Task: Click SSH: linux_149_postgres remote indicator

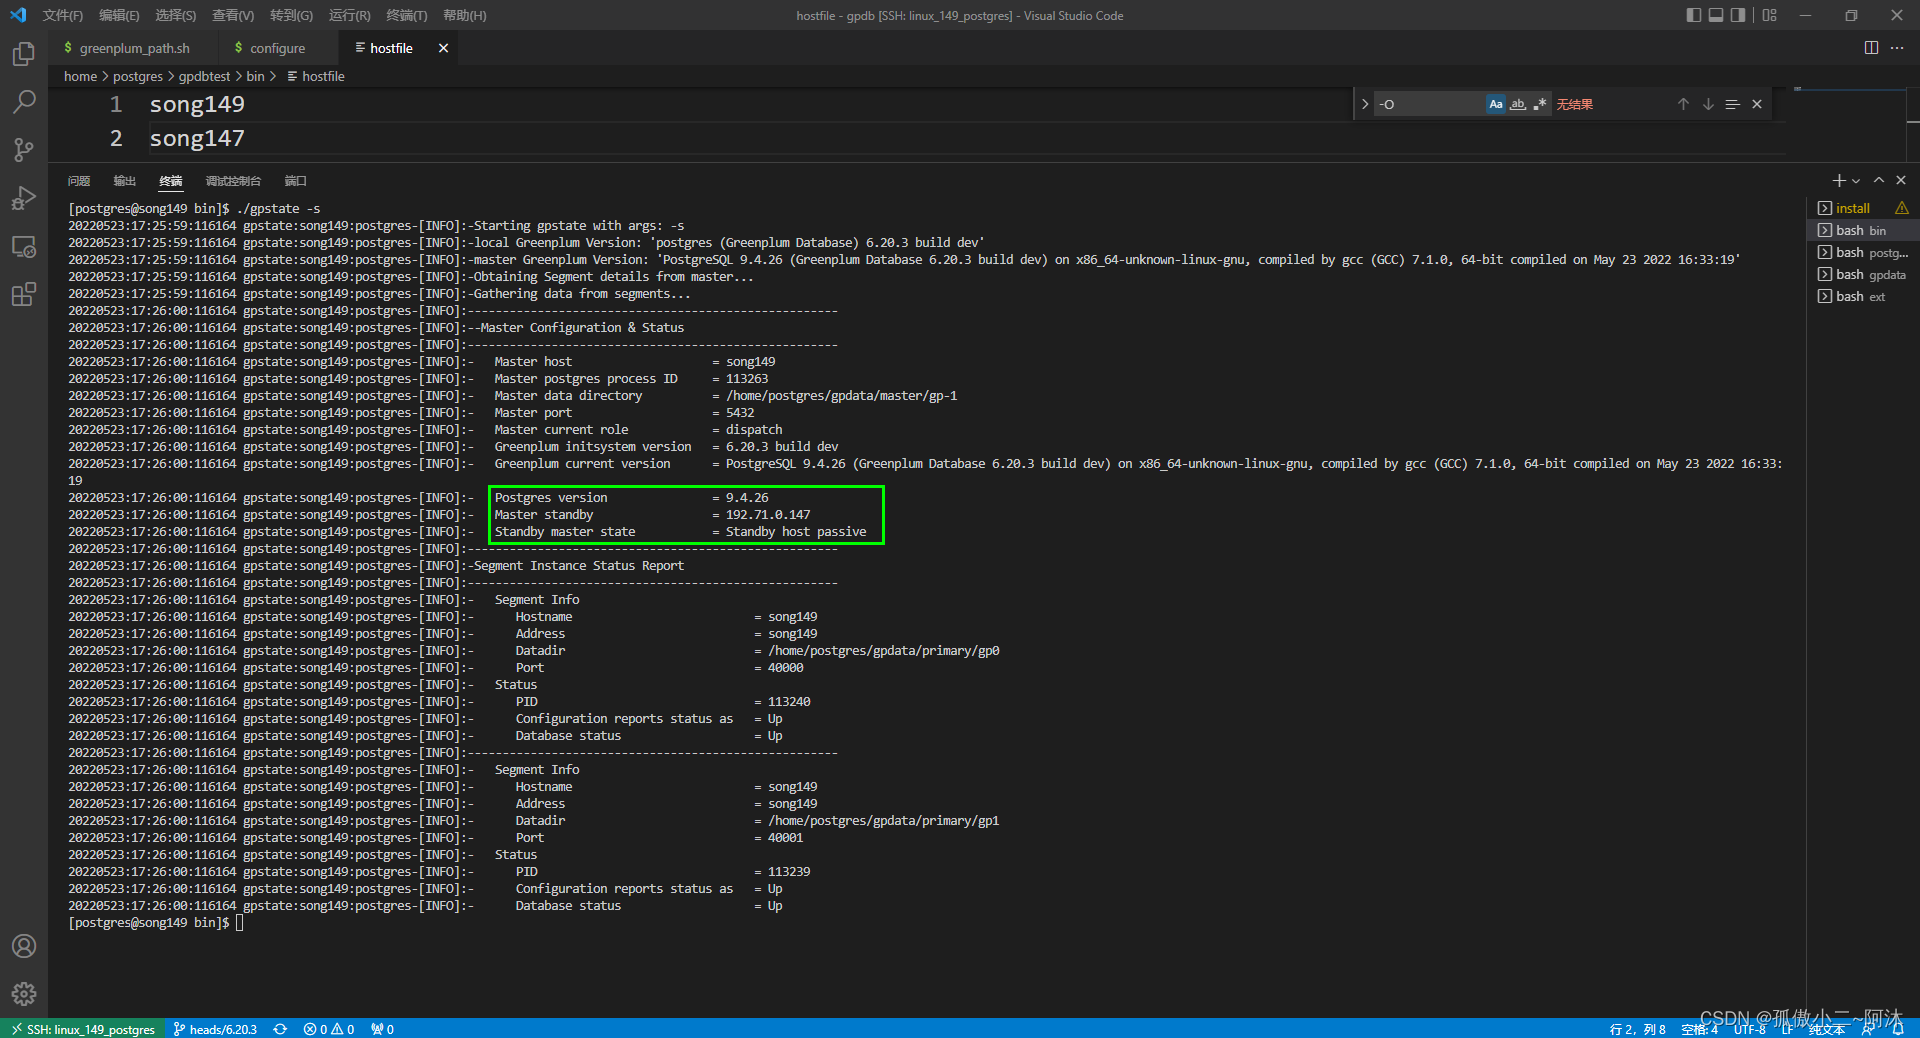Action: click(x=83, y=1029)
